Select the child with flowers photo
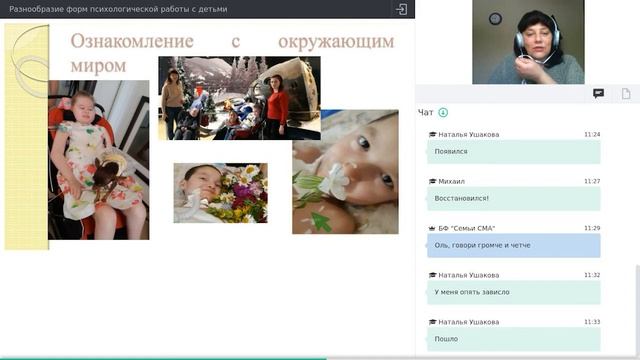 tap(220, 193)
